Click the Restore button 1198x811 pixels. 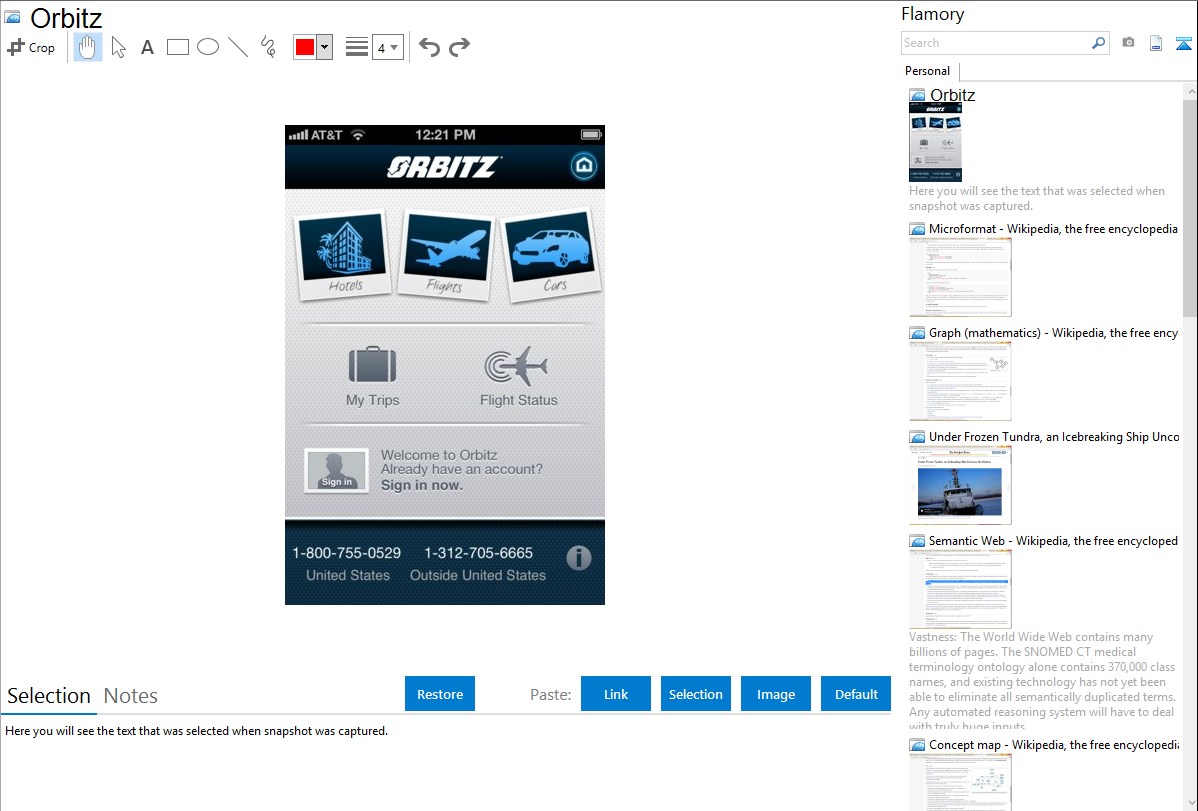tap(440, 694)
